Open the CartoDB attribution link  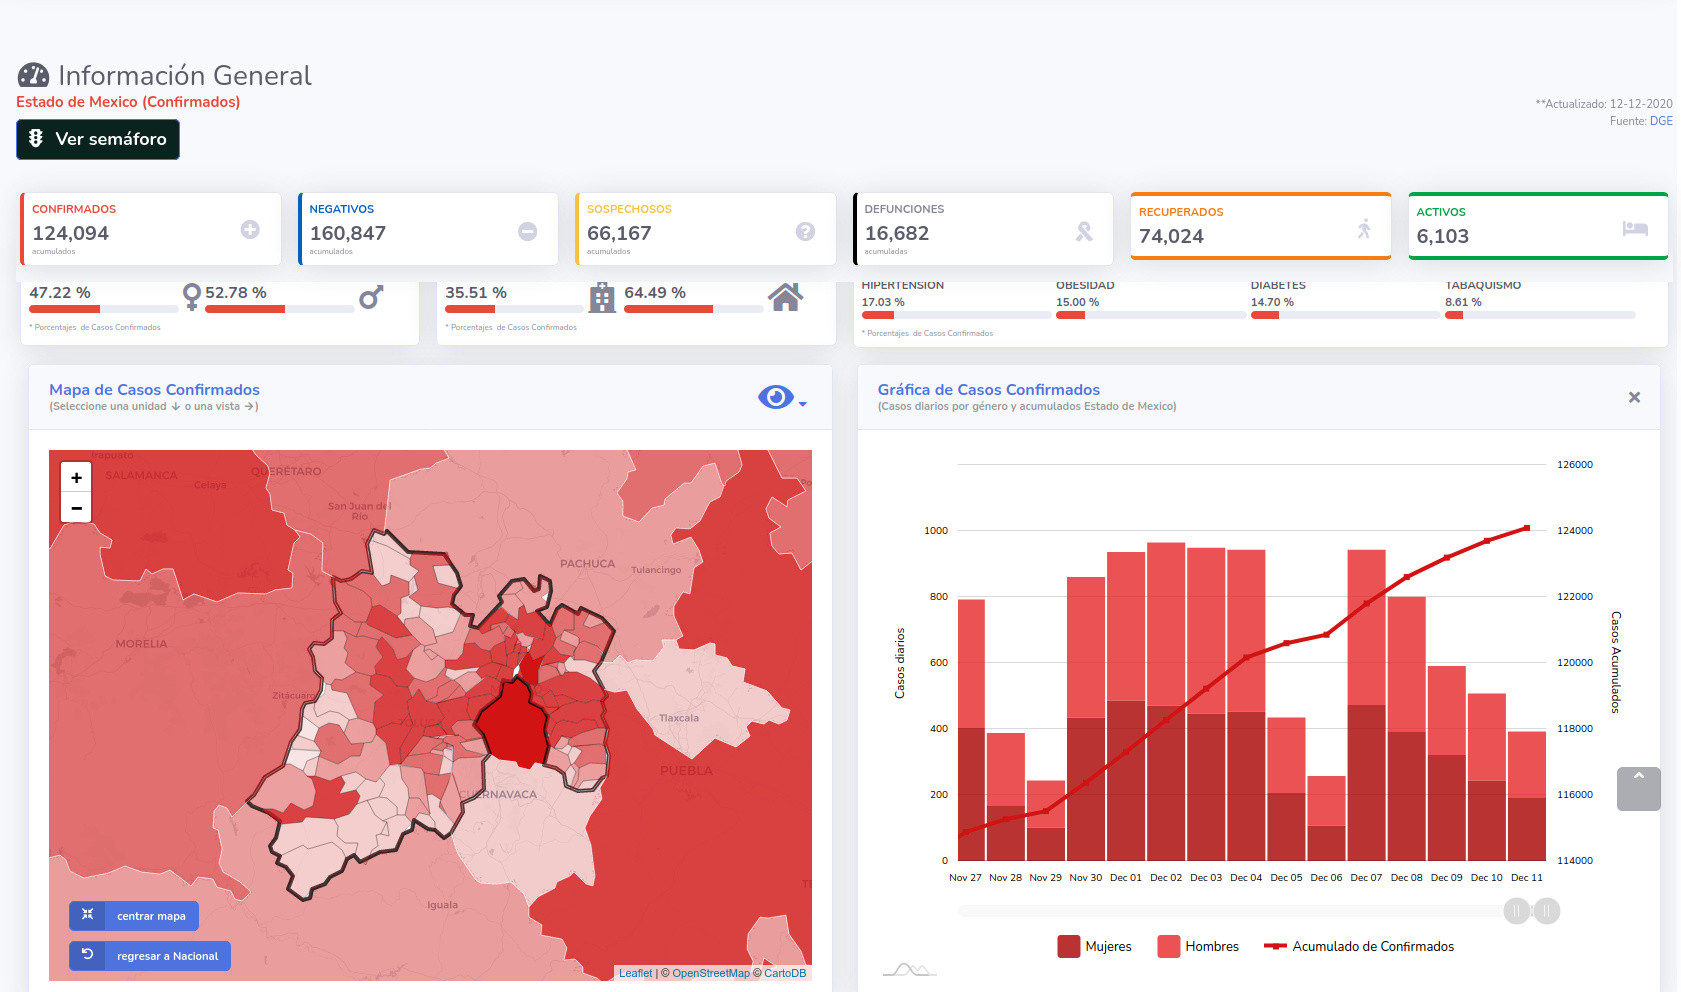tap(785, 973)
